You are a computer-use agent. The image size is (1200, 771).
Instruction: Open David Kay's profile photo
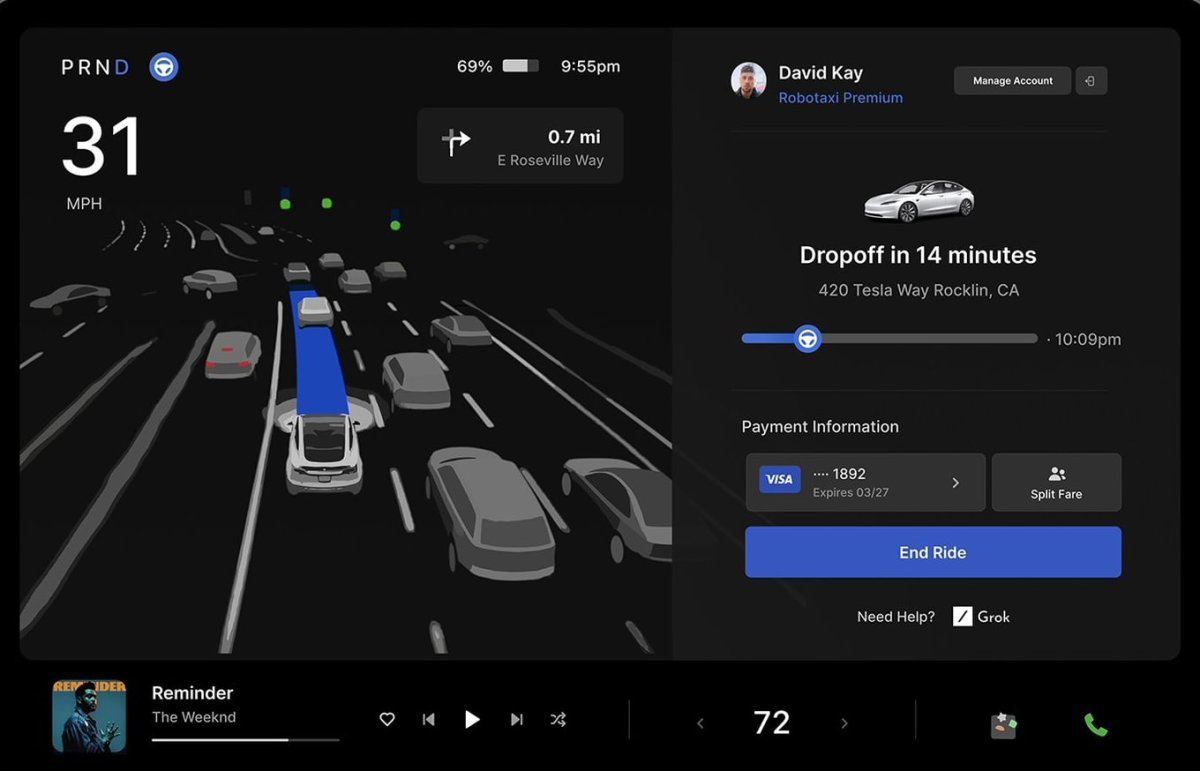(x=749, y=81)
